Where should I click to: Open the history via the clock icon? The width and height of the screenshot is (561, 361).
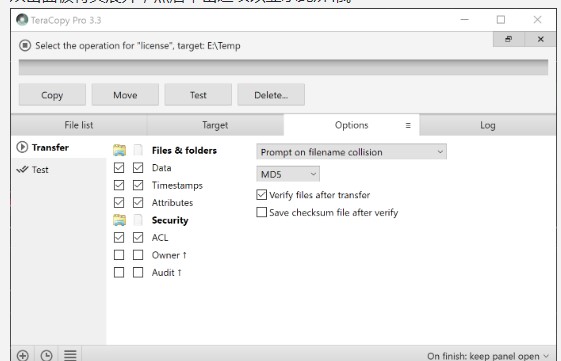[x=47, y=356]
